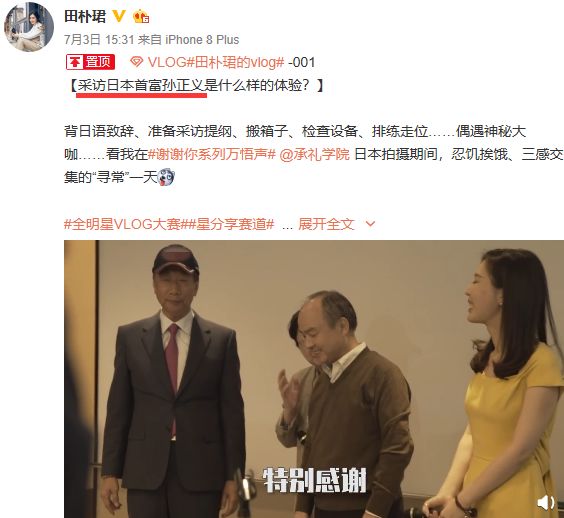Screen dimensions: 564x518
Task: Click the orange verified V badge
Action: tap(119, 16)
